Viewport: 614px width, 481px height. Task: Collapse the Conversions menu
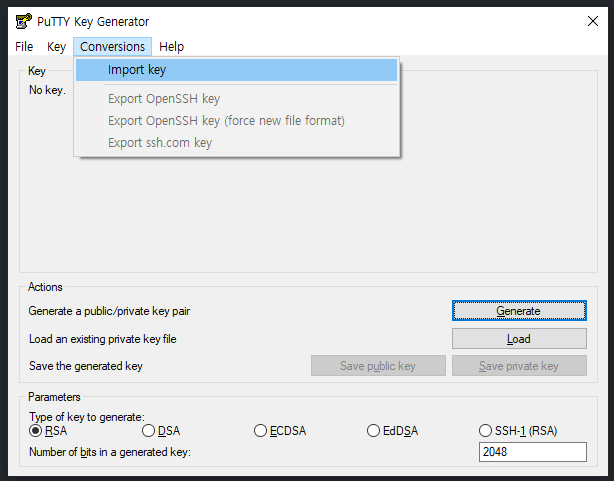tap(113, 46)
